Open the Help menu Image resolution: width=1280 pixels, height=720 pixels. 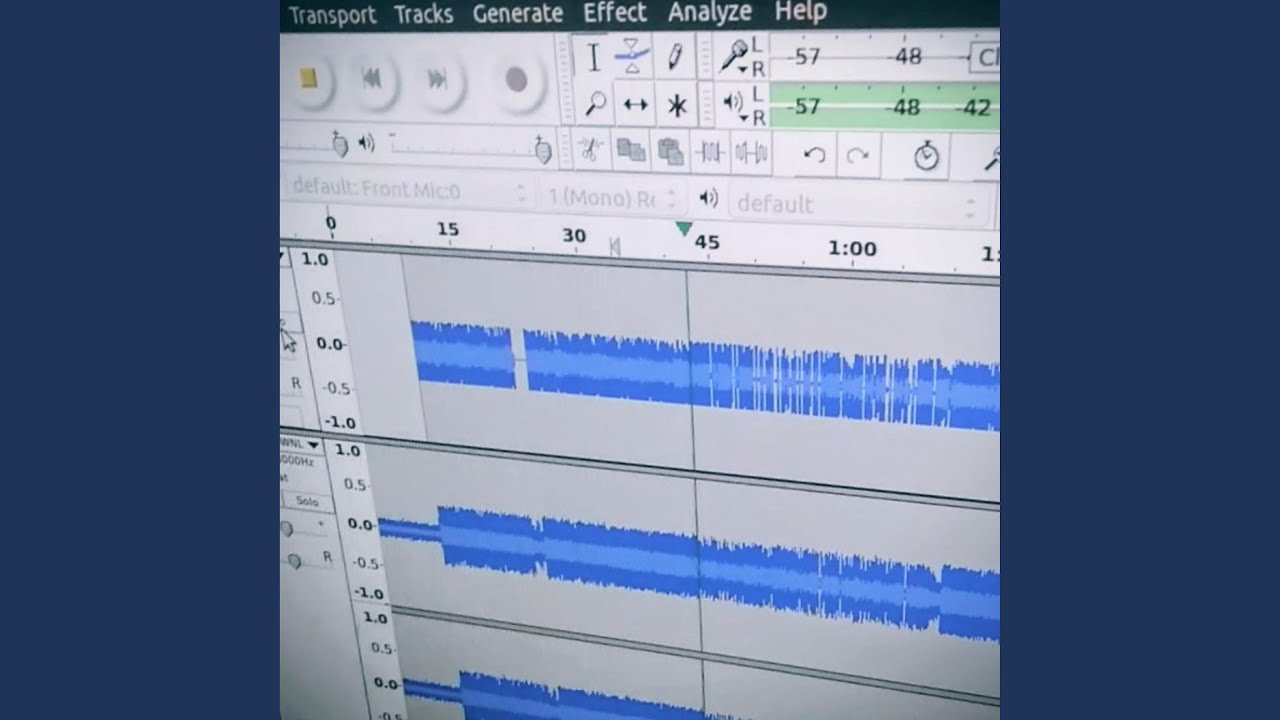pyautogui.click(x=800, y=11)
